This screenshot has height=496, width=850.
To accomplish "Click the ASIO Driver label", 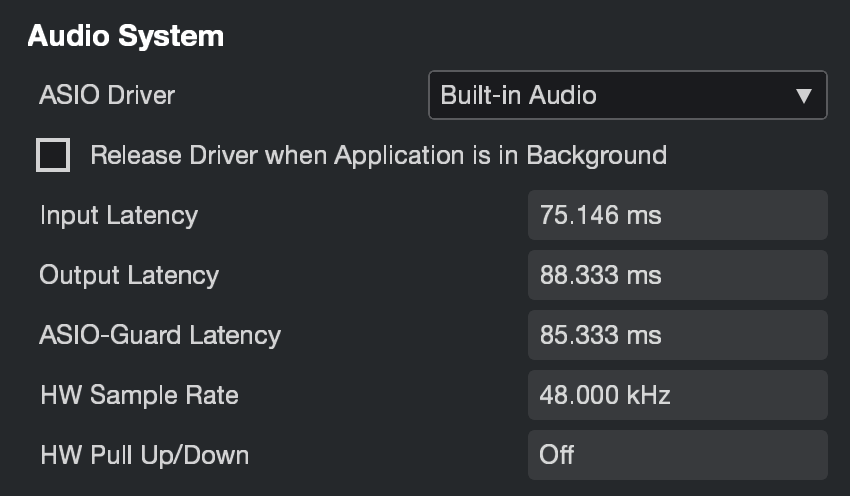I will coord(107,95).
